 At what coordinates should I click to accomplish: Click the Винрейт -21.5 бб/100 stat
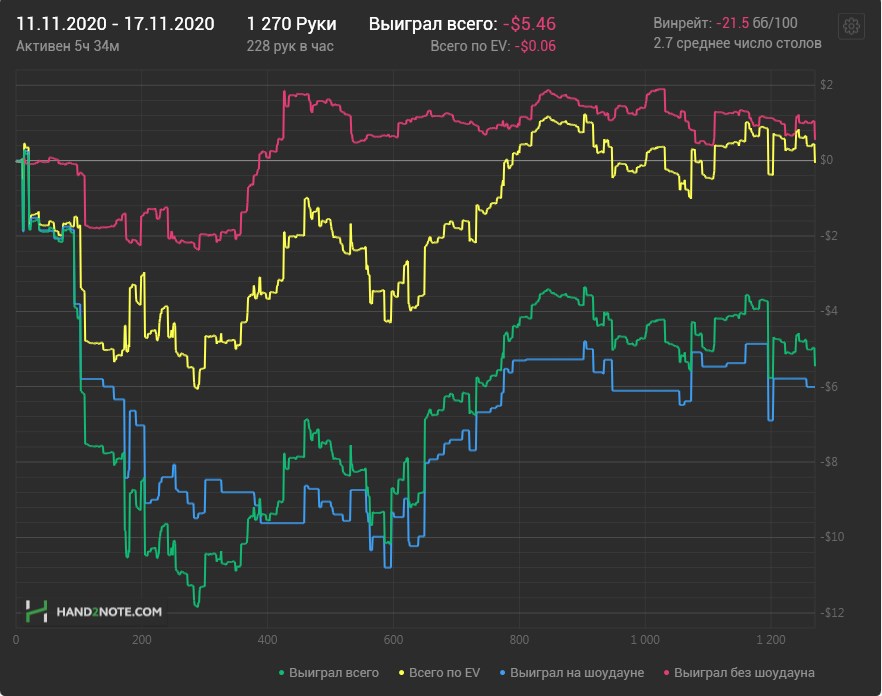coord(724,22)
